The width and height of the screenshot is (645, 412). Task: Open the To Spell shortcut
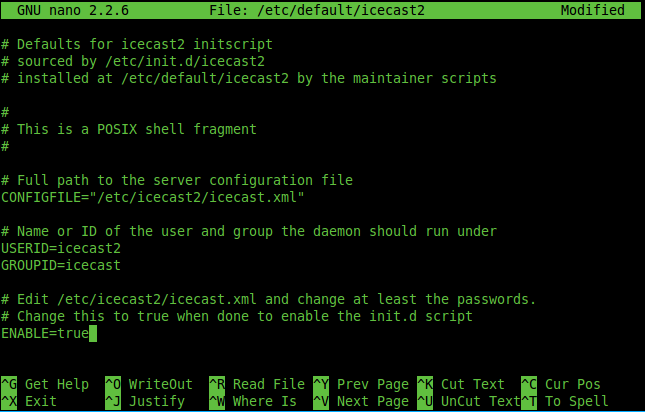pyautogui.click(x=576, y=401)
